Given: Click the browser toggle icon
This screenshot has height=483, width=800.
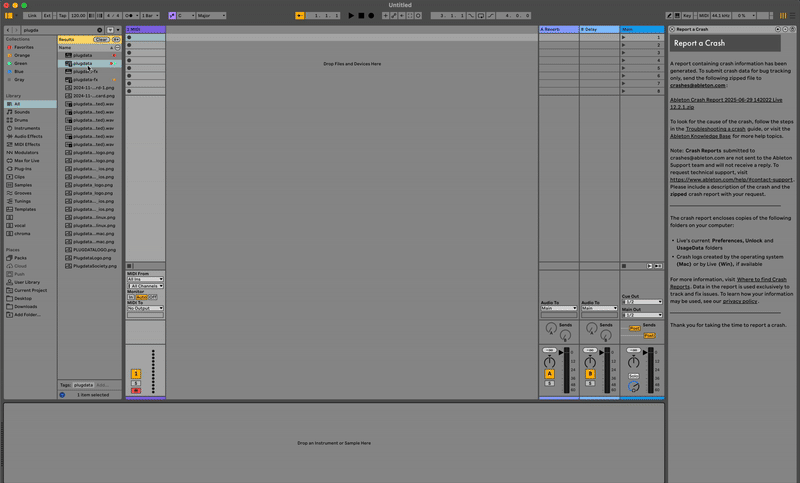Looking at the screenshot, I should click(x=9, y=16).
